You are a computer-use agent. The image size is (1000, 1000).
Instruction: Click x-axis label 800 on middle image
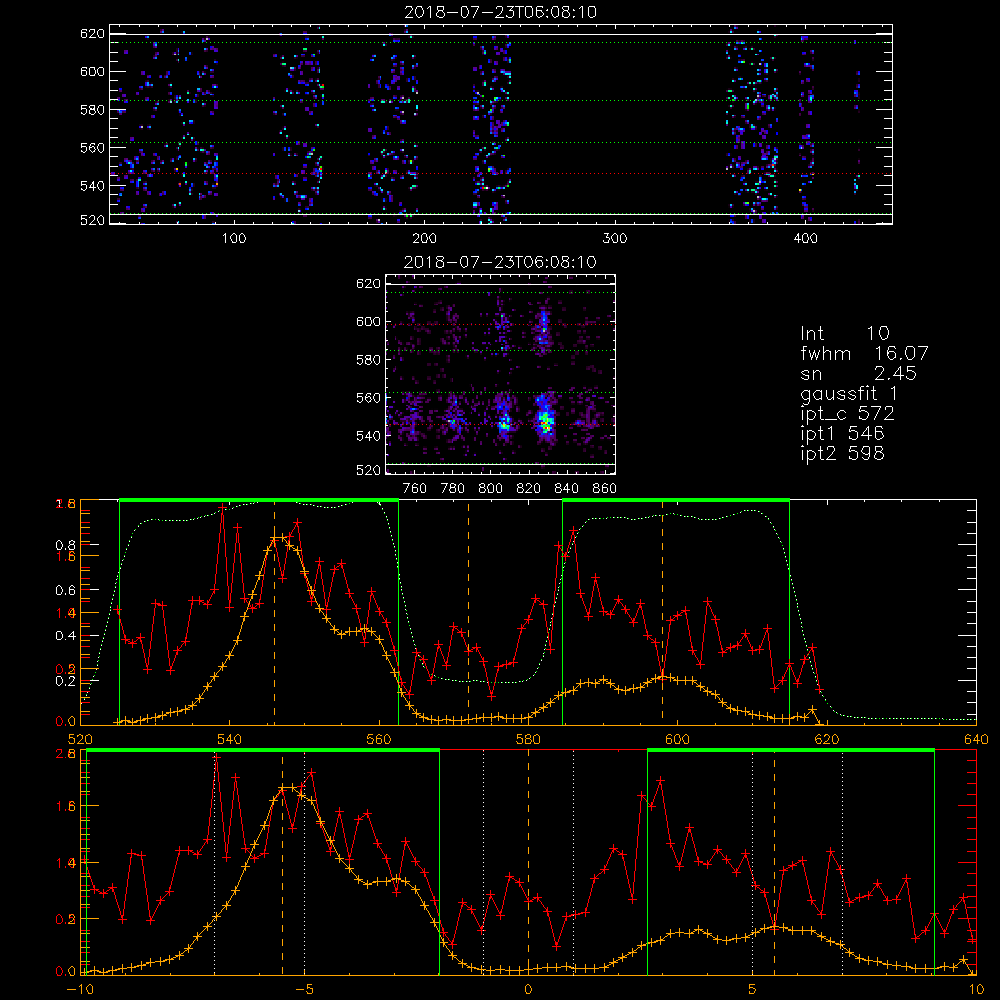click(490, 489)
